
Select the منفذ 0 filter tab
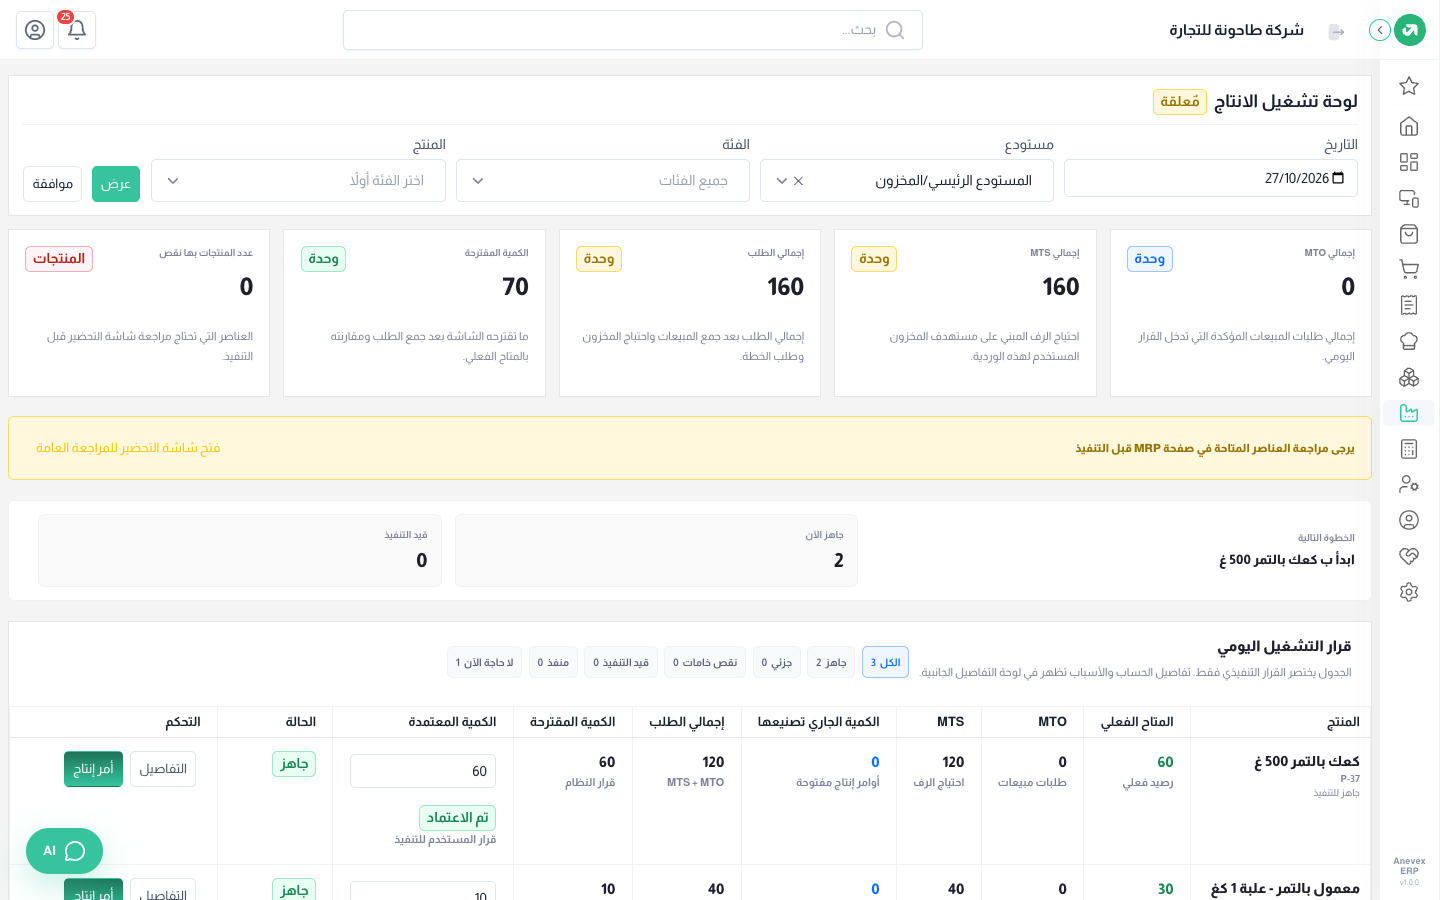(x=553, y=662)
